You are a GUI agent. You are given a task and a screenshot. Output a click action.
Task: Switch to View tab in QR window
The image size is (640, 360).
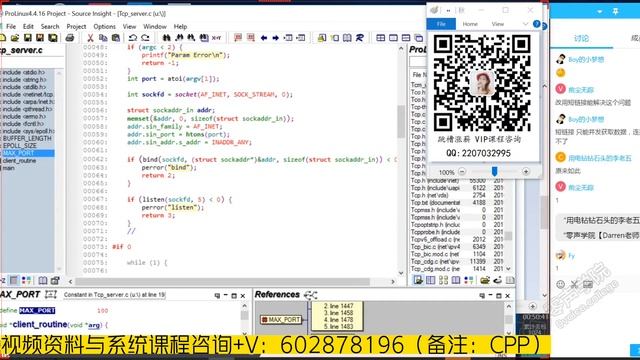pyautogui.click(x=498, y=24)
